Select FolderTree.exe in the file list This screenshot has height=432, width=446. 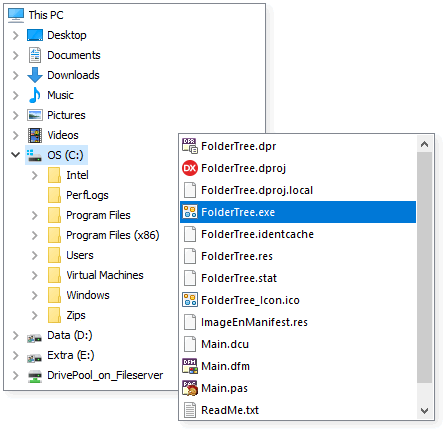point(298,212)
